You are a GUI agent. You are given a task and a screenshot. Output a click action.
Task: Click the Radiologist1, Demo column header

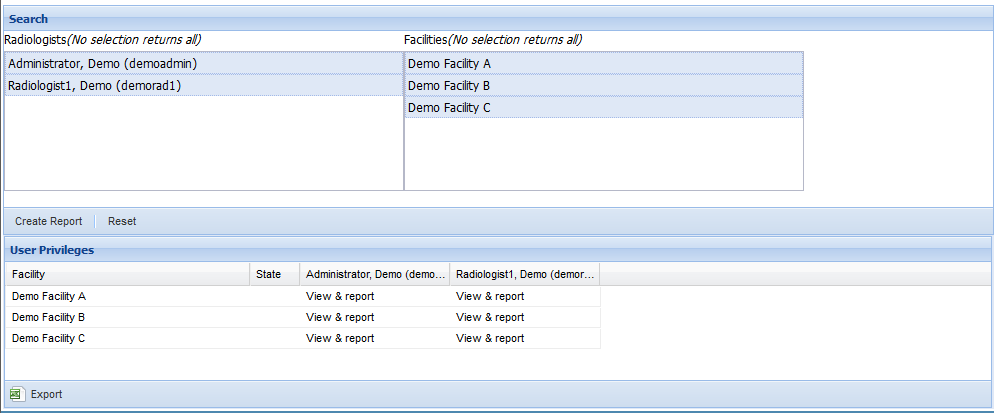click(x=525, y=274)
